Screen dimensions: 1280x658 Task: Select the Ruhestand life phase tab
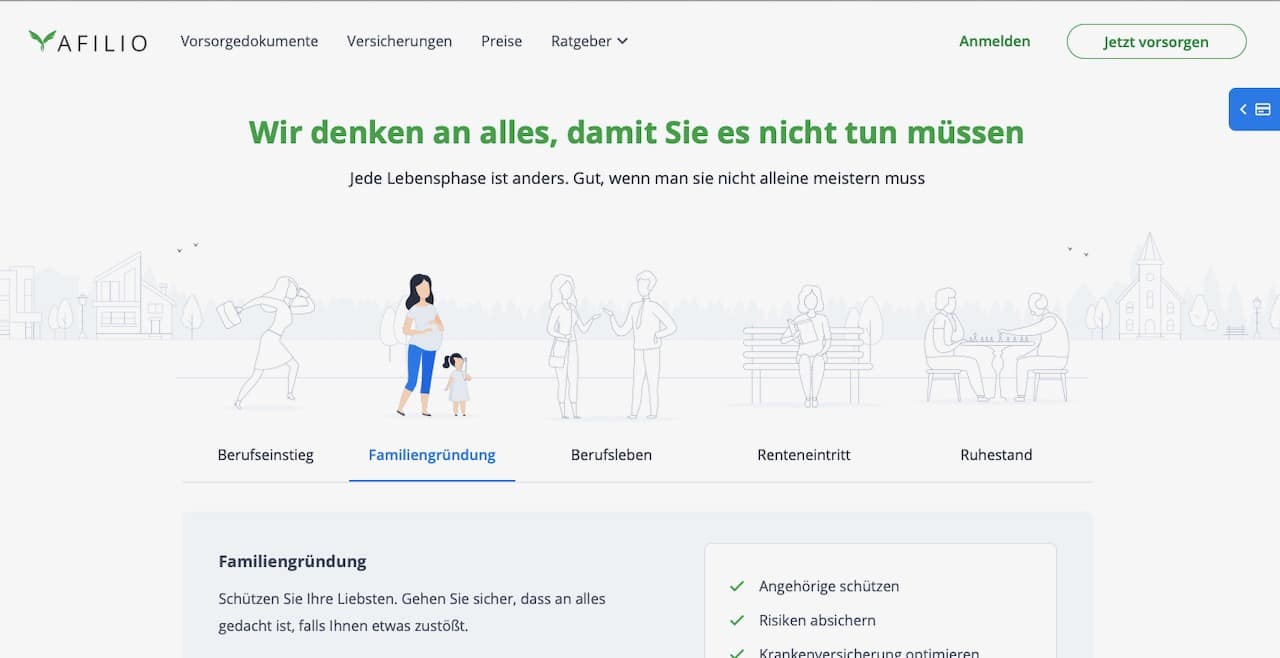click(x=996, y=454)
